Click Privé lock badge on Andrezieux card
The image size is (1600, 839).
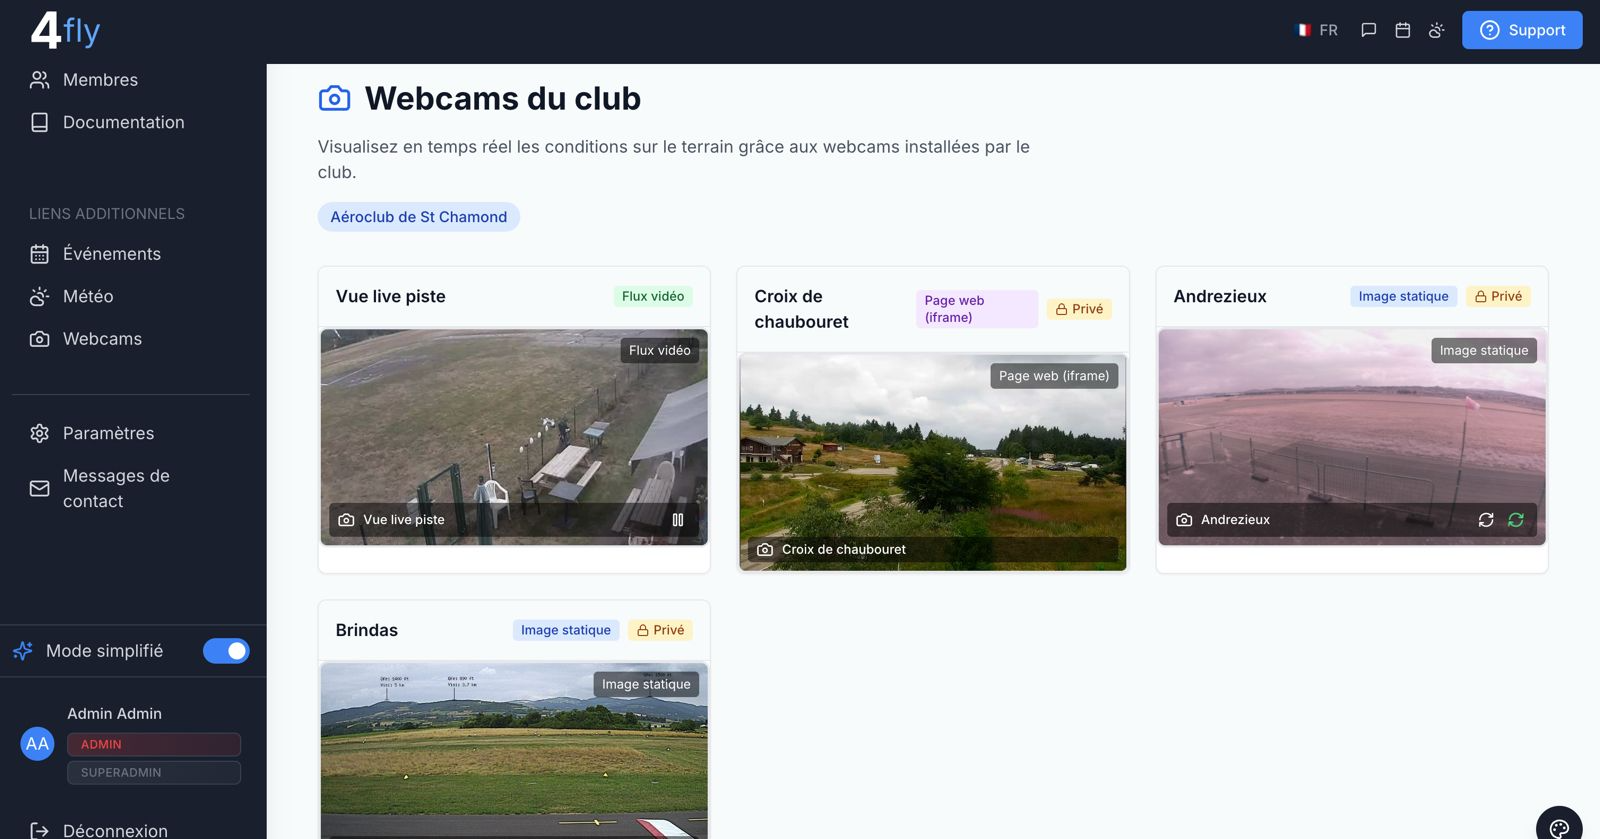(x=1498, y=296)
